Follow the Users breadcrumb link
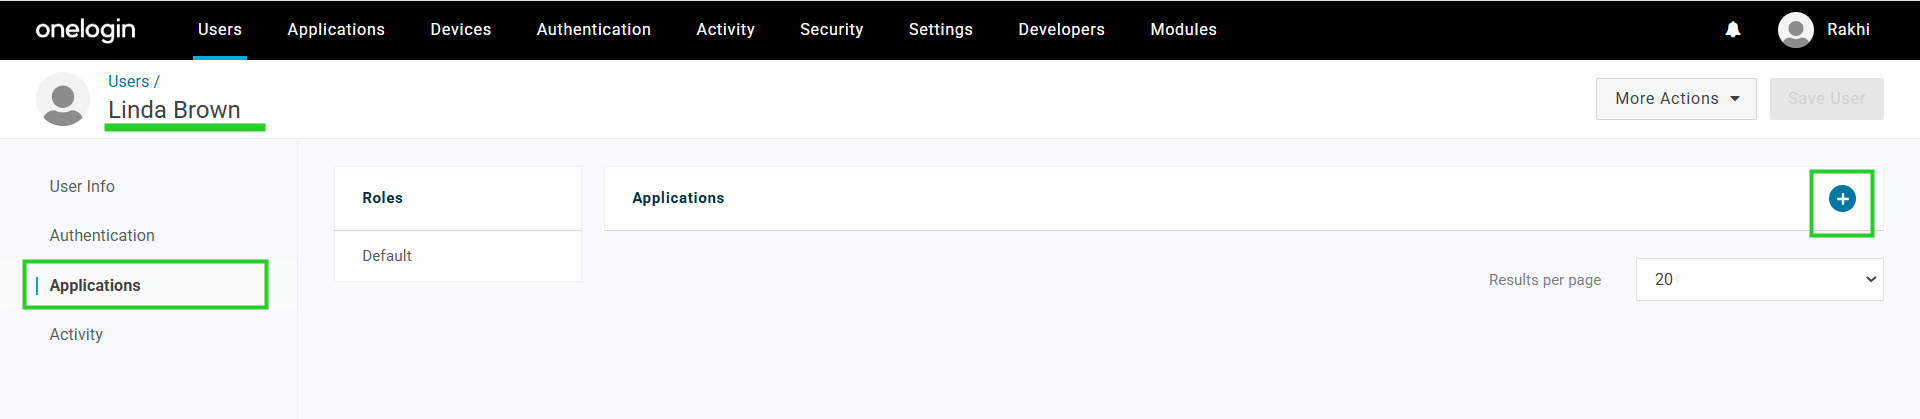Image resolution: width=1920 pixels, height=419 pixels. 129,82
